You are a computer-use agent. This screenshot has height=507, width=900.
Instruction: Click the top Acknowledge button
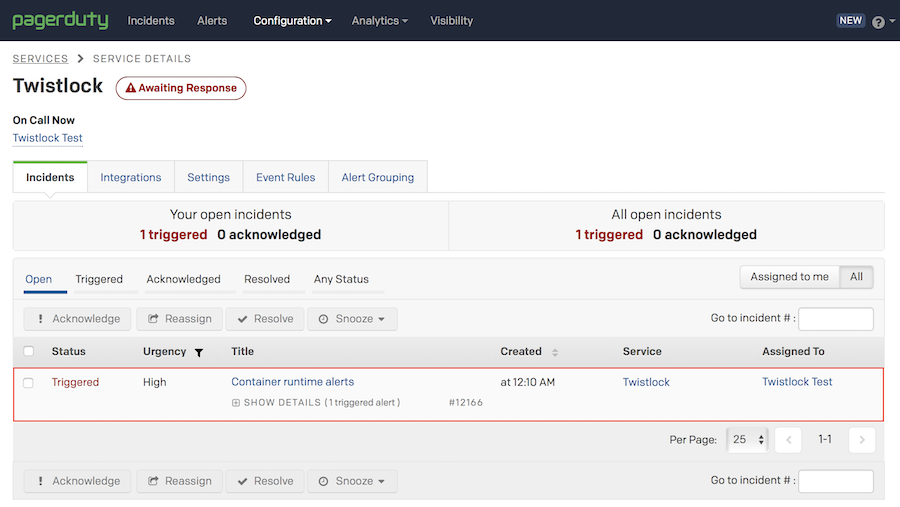click(77, 319)
